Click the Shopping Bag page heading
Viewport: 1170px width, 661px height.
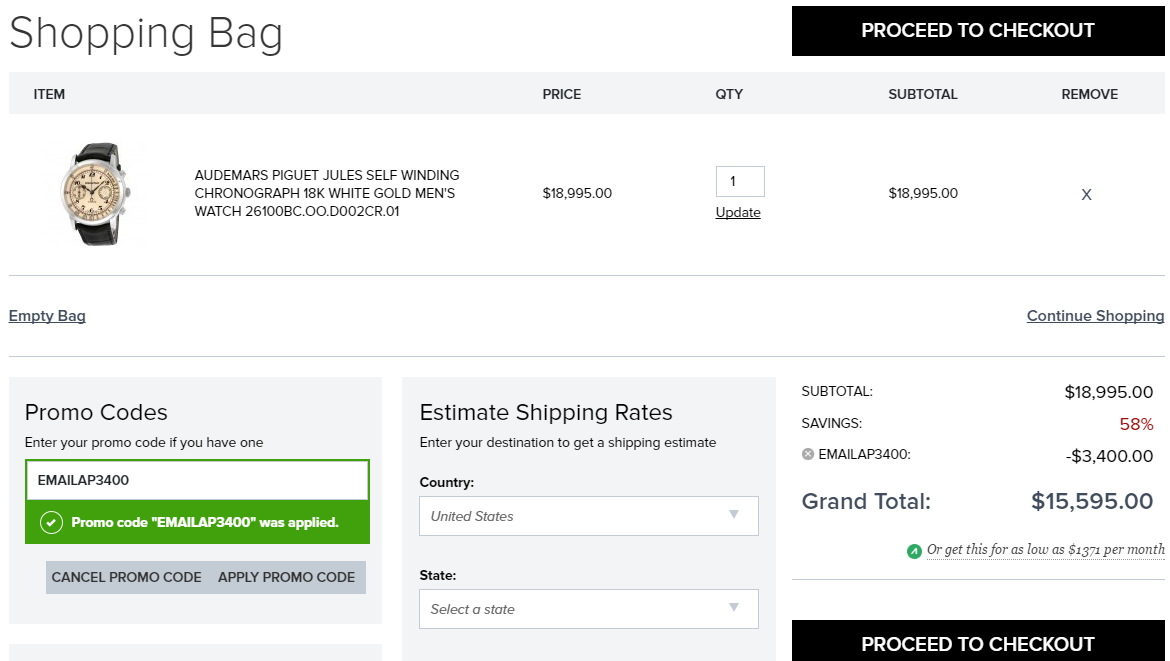coord(146,34)
